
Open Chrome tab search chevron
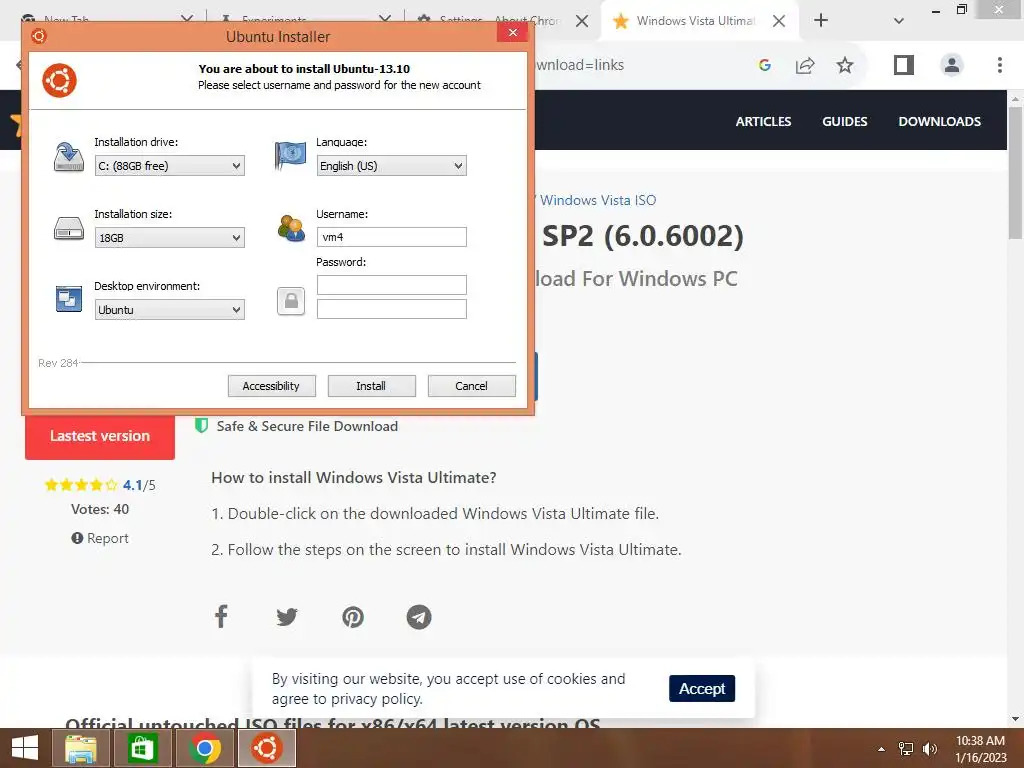pos(899,21)
